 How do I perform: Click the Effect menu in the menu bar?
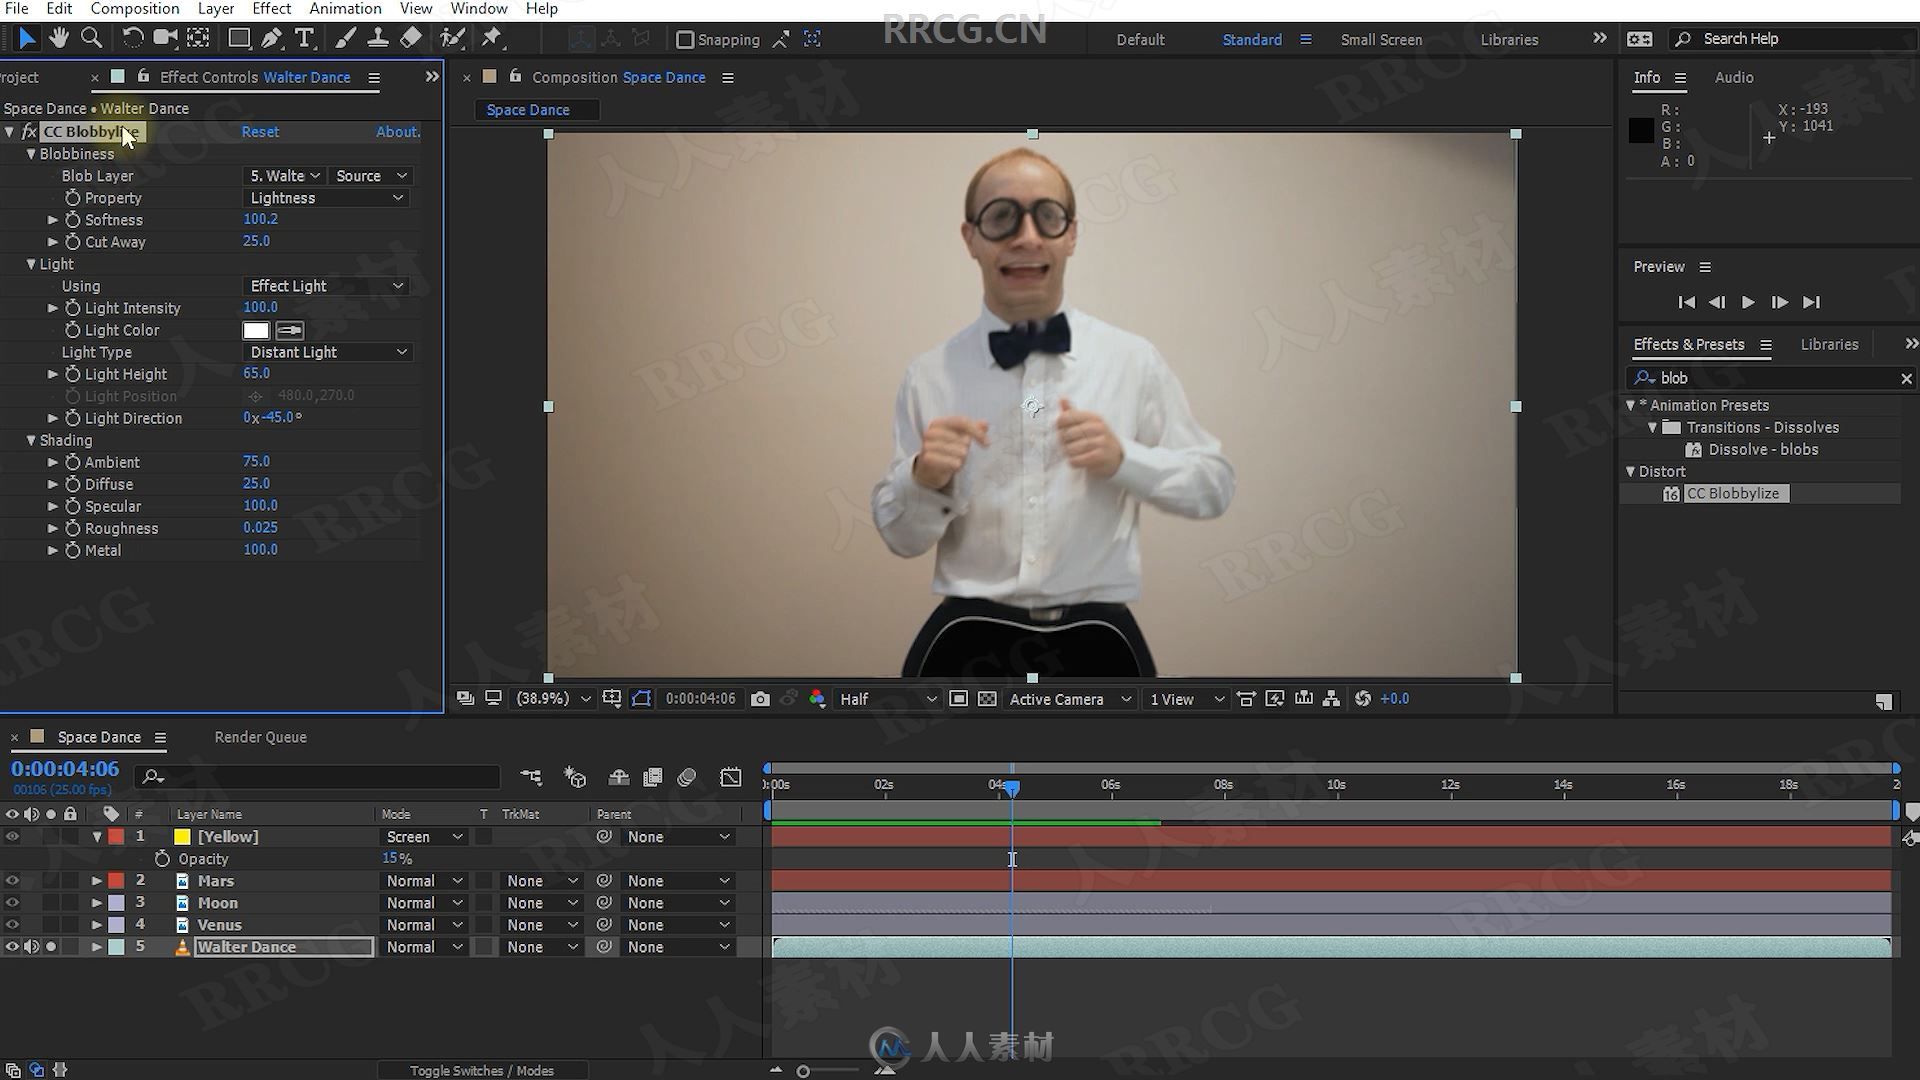(x=270, y=9)
